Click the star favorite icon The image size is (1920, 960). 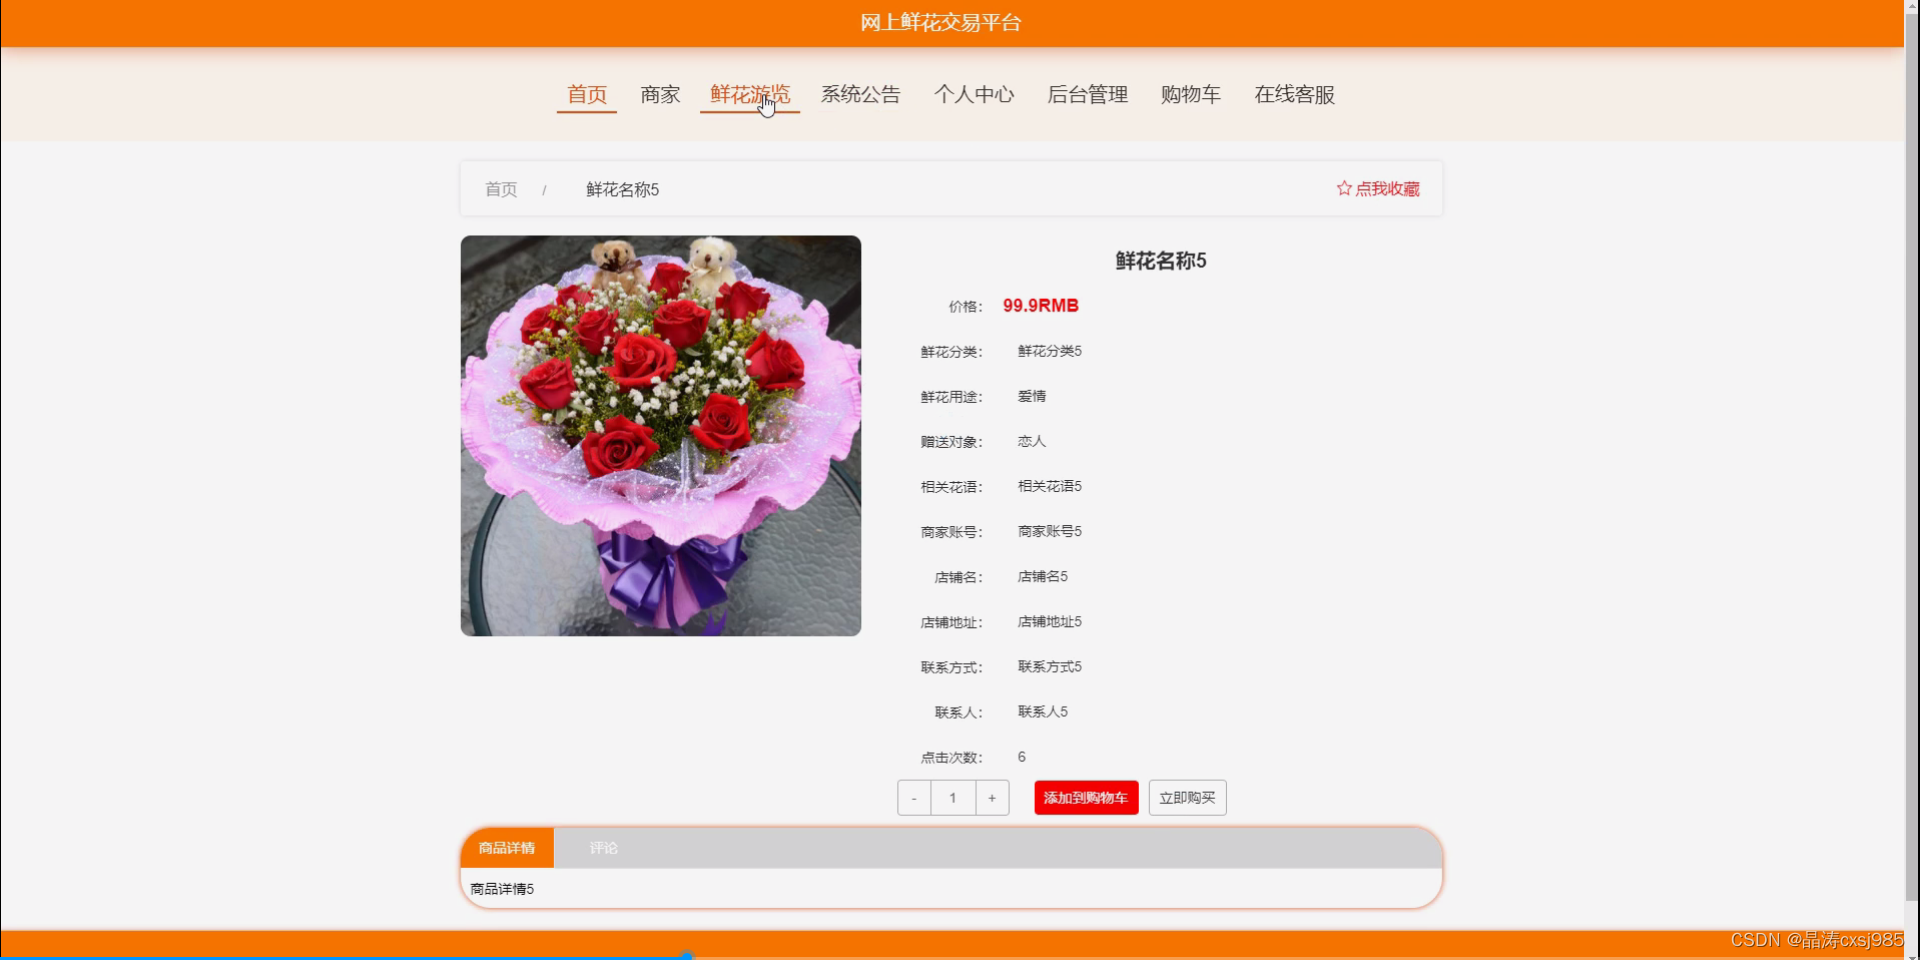pos(1344,188)
